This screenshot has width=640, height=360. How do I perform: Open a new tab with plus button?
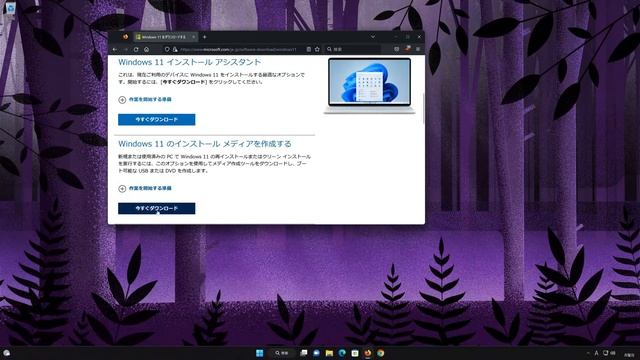(x=204, y=37)
